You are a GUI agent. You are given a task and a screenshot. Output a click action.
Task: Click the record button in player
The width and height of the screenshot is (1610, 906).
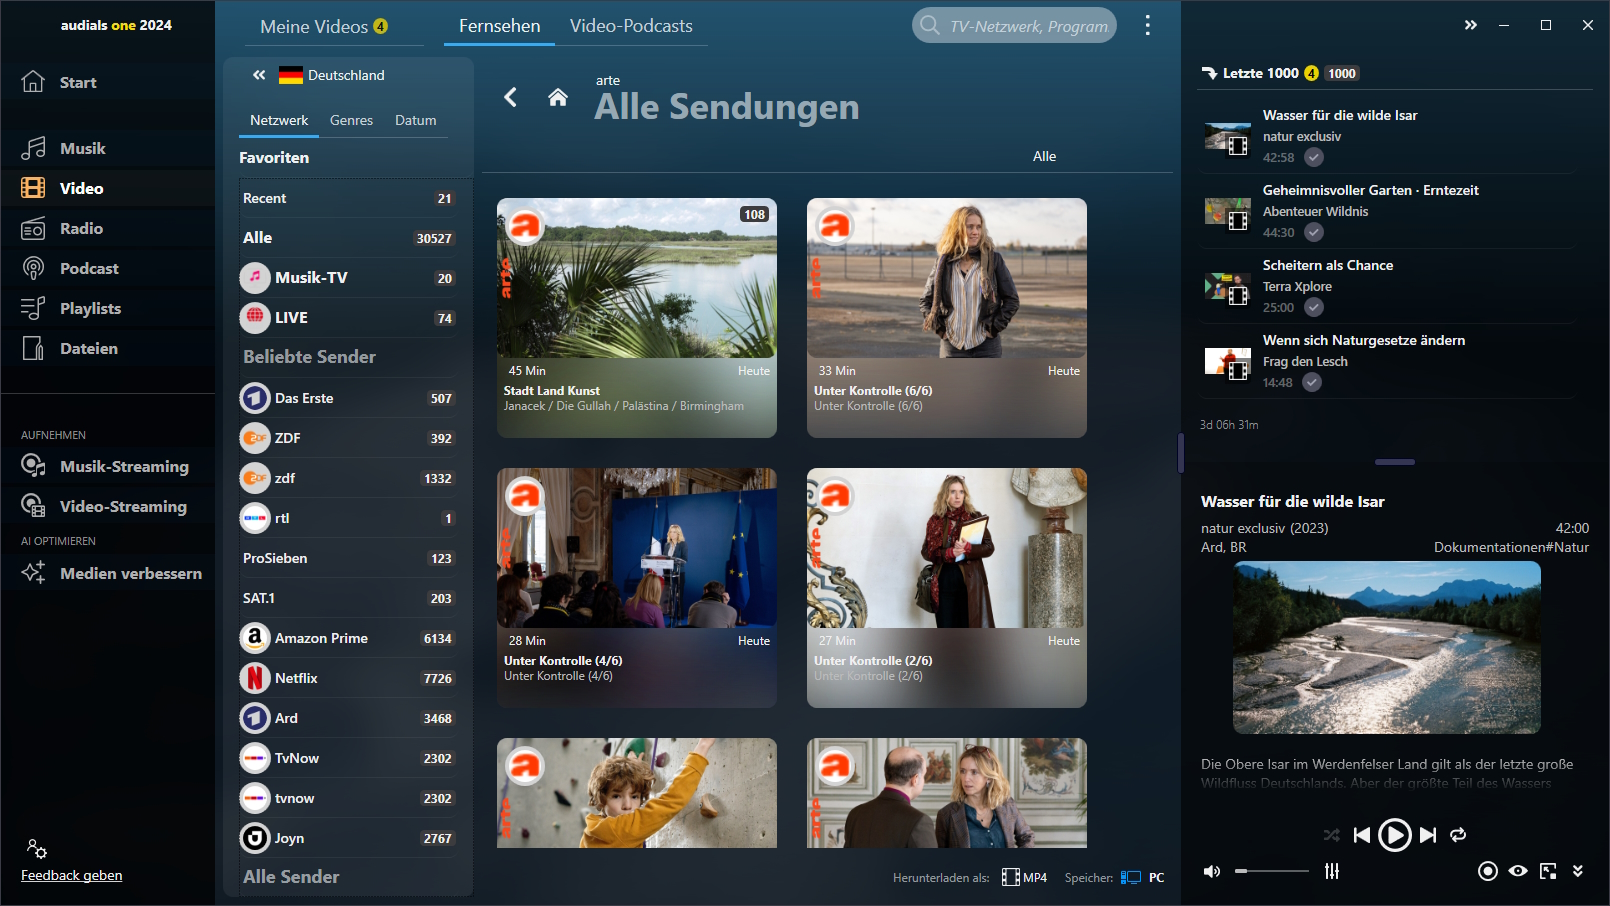tap(1488, 871)
